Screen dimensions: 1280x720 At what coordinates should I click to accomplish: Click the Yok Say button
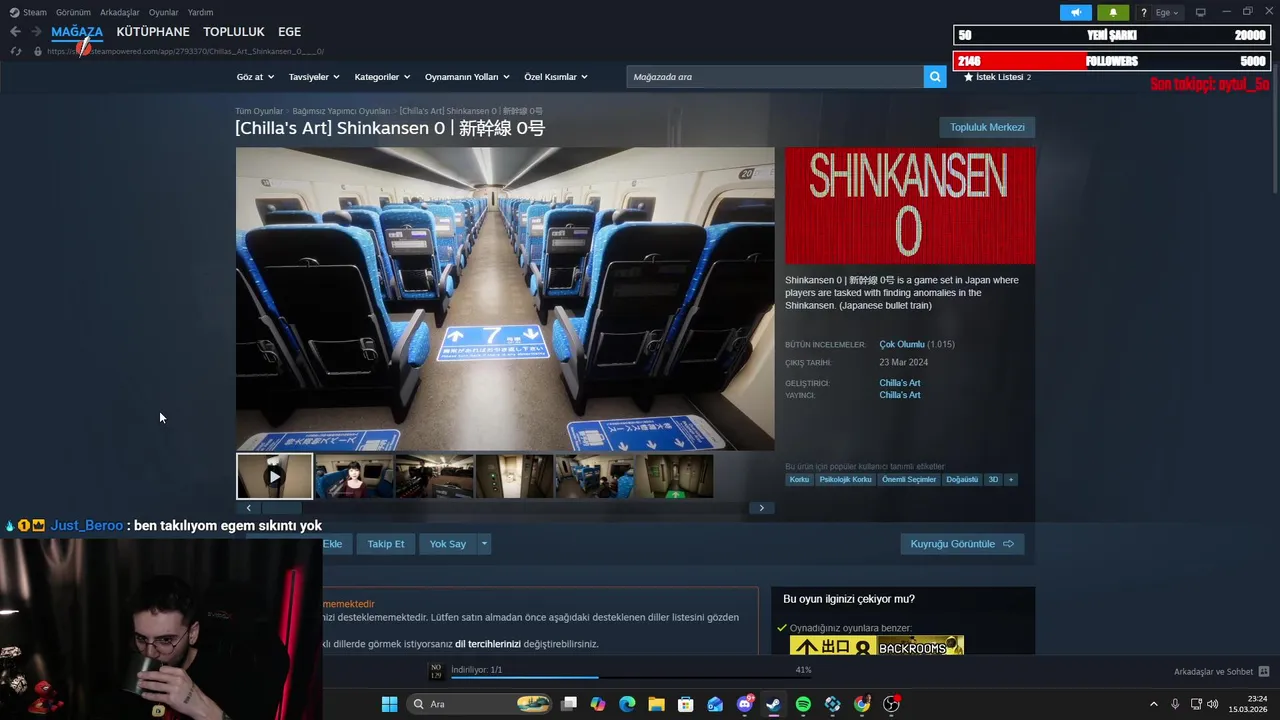click(x=448, y=544)
